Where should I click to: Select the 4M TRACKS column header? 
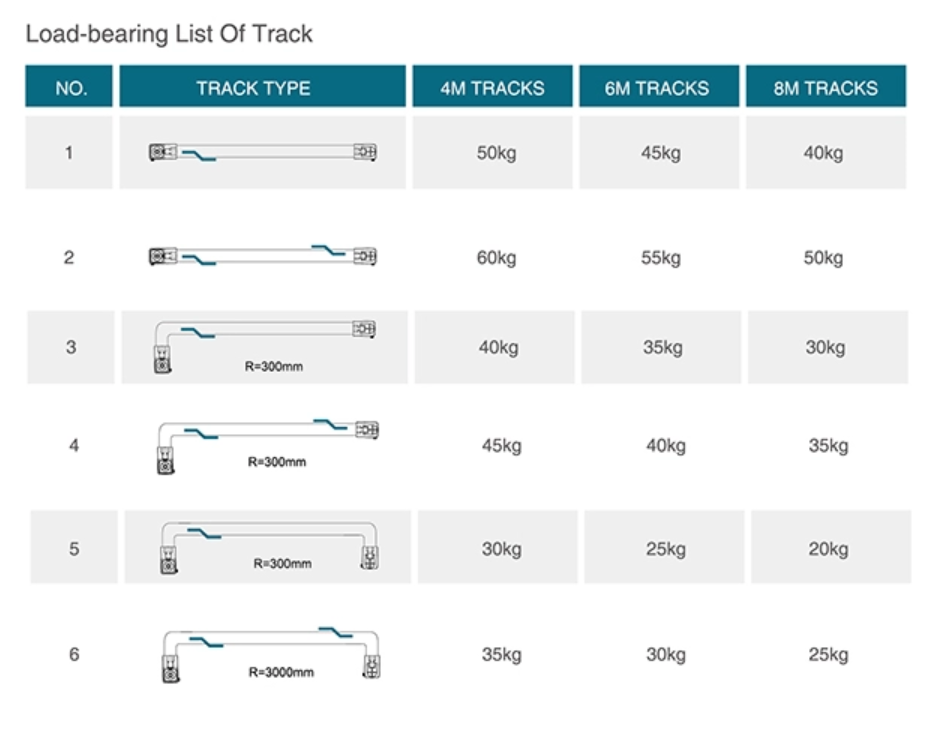[492, 86]
